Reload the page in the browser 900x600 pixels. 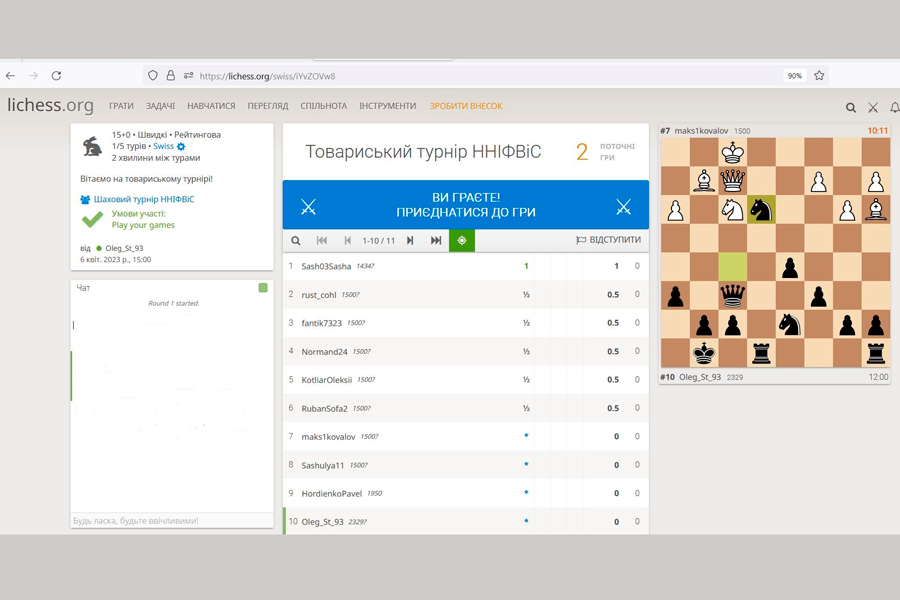[56, 75]
